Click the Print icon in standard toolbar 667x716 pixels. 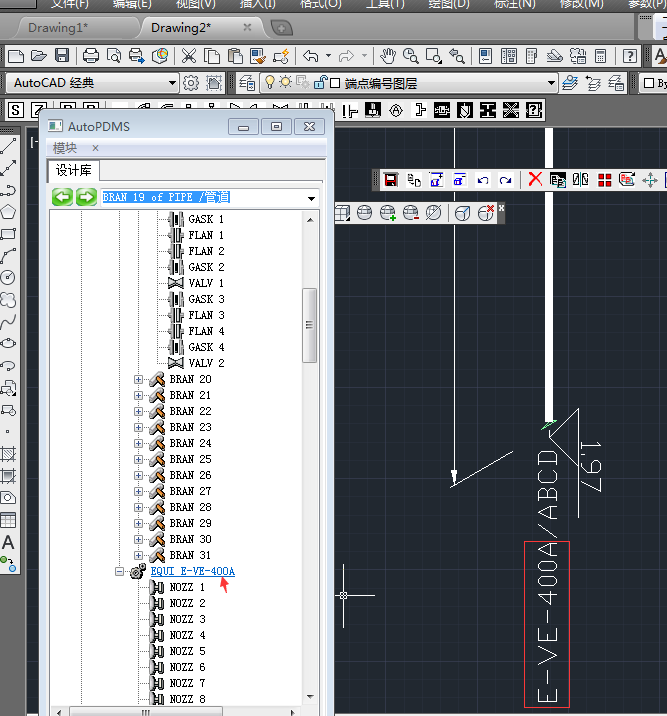(x=91, y=55)
